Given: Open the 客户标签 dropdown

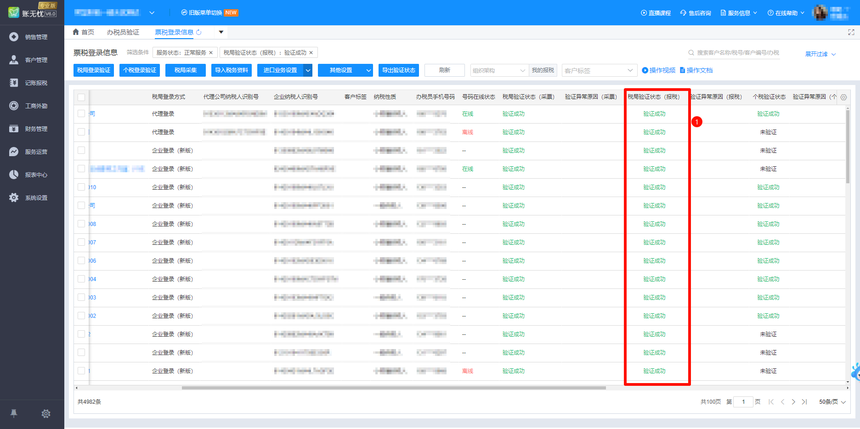Looking at the screenshot, I should coord(599,70).
